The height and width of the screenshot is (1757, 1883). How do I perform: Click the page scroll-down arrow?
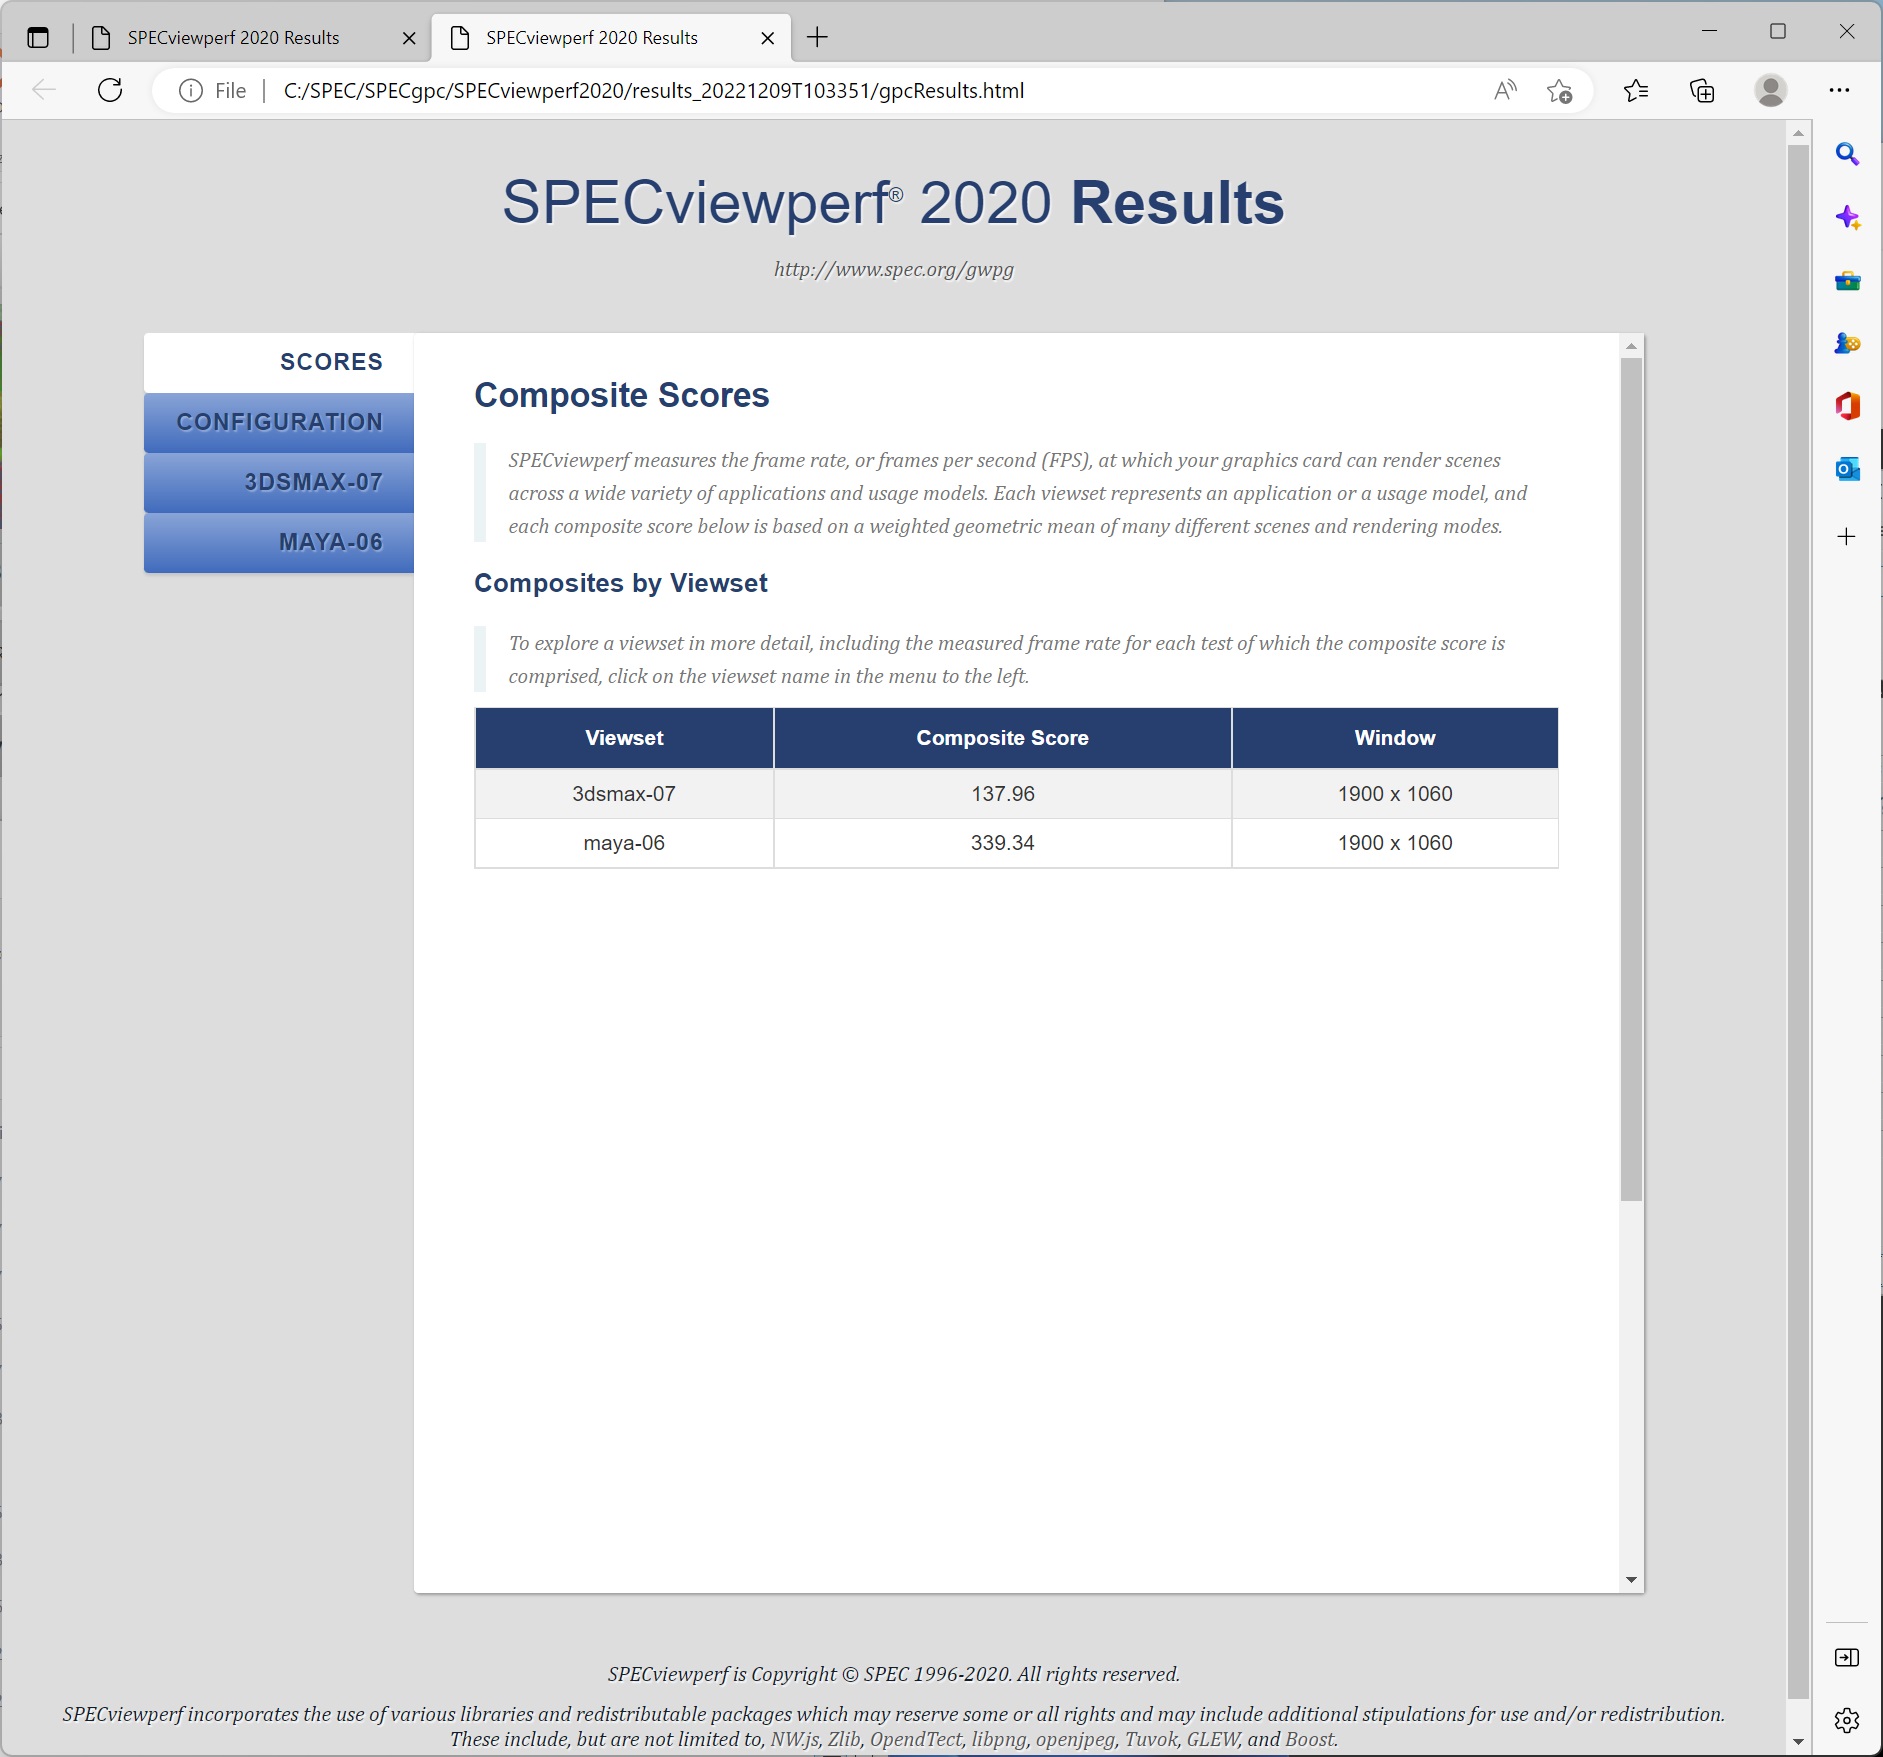coord(1798,1742)
